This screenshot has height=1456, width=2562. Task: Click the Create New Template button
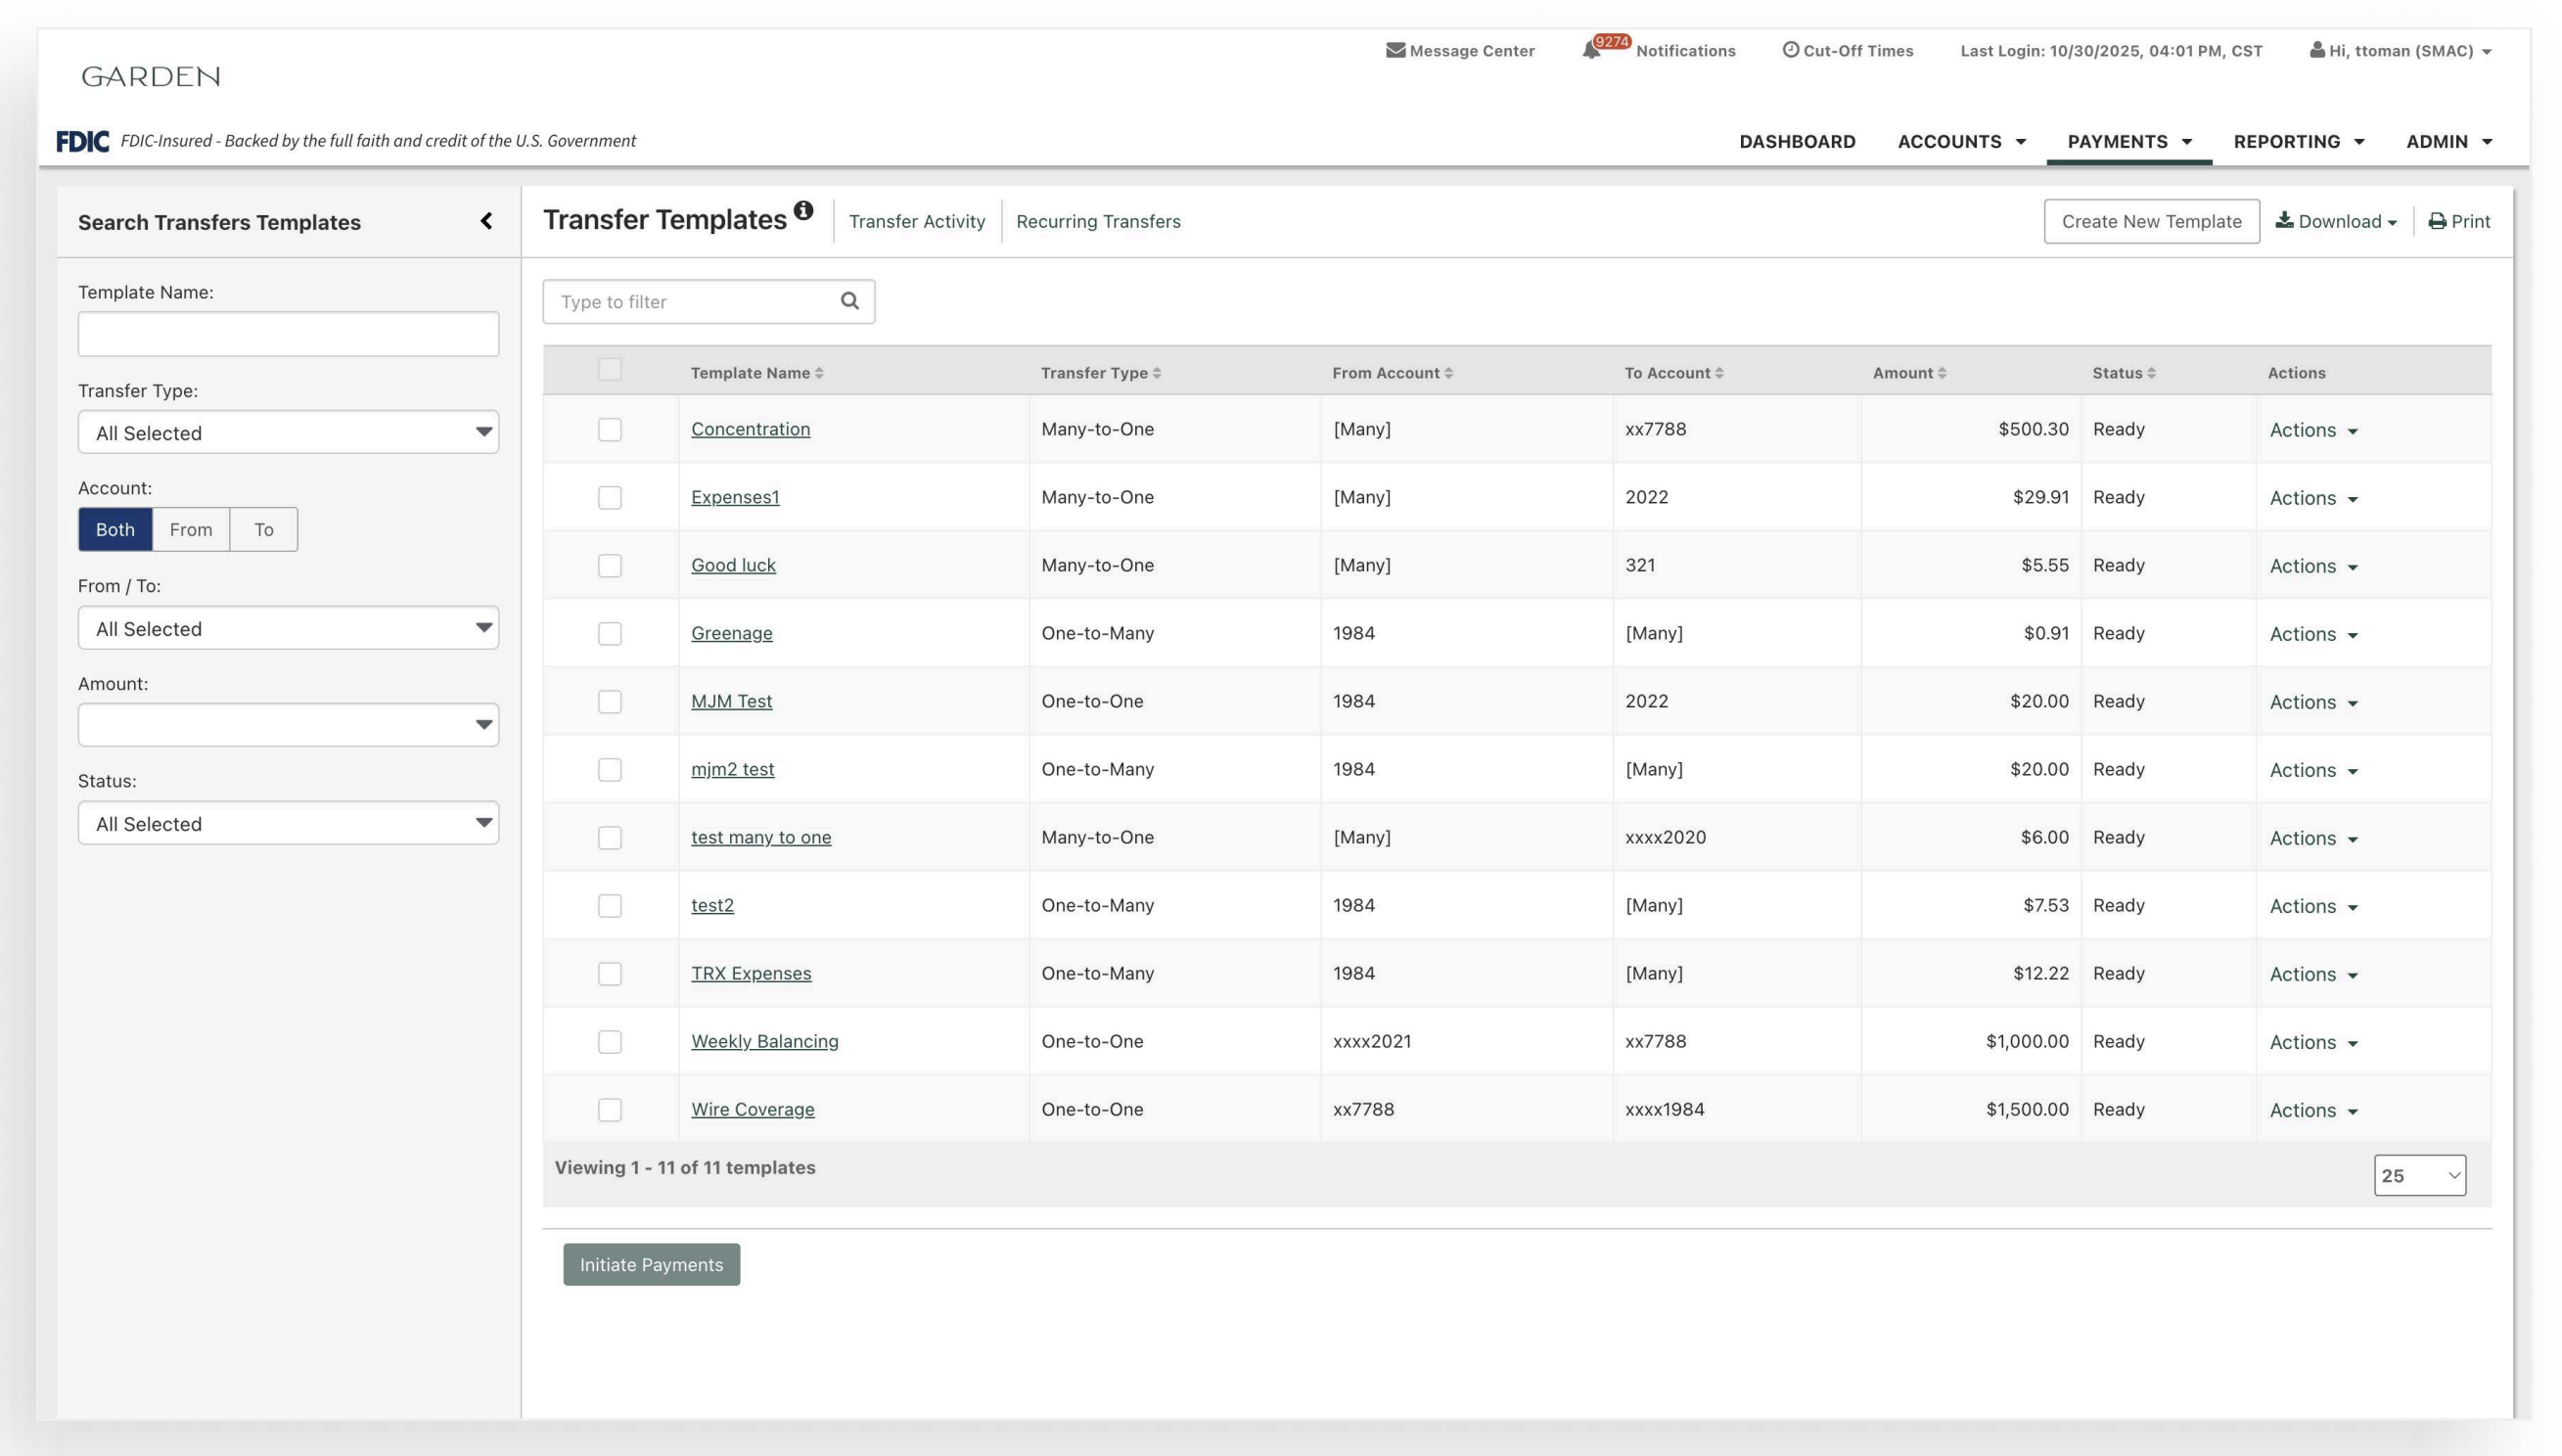[x=2150, y=221]
